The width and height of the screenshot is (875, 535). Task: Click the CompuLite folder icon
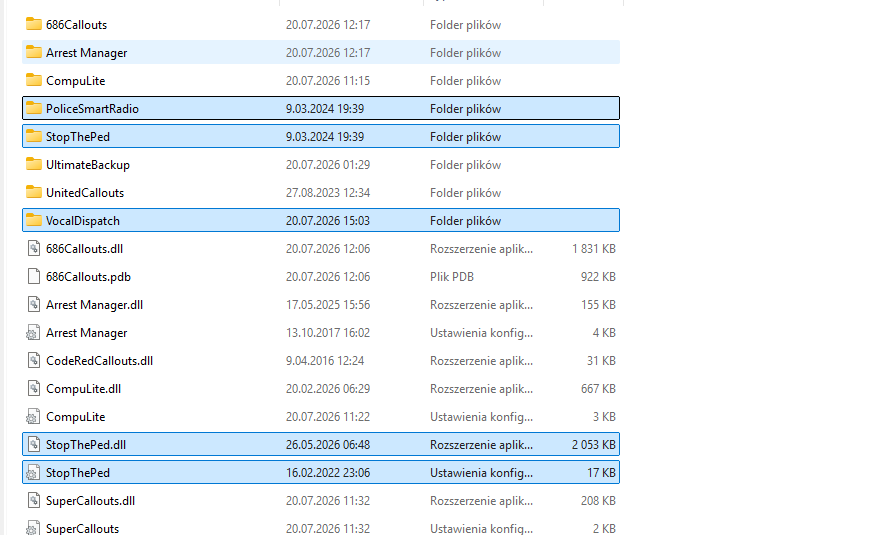[33, 80]
